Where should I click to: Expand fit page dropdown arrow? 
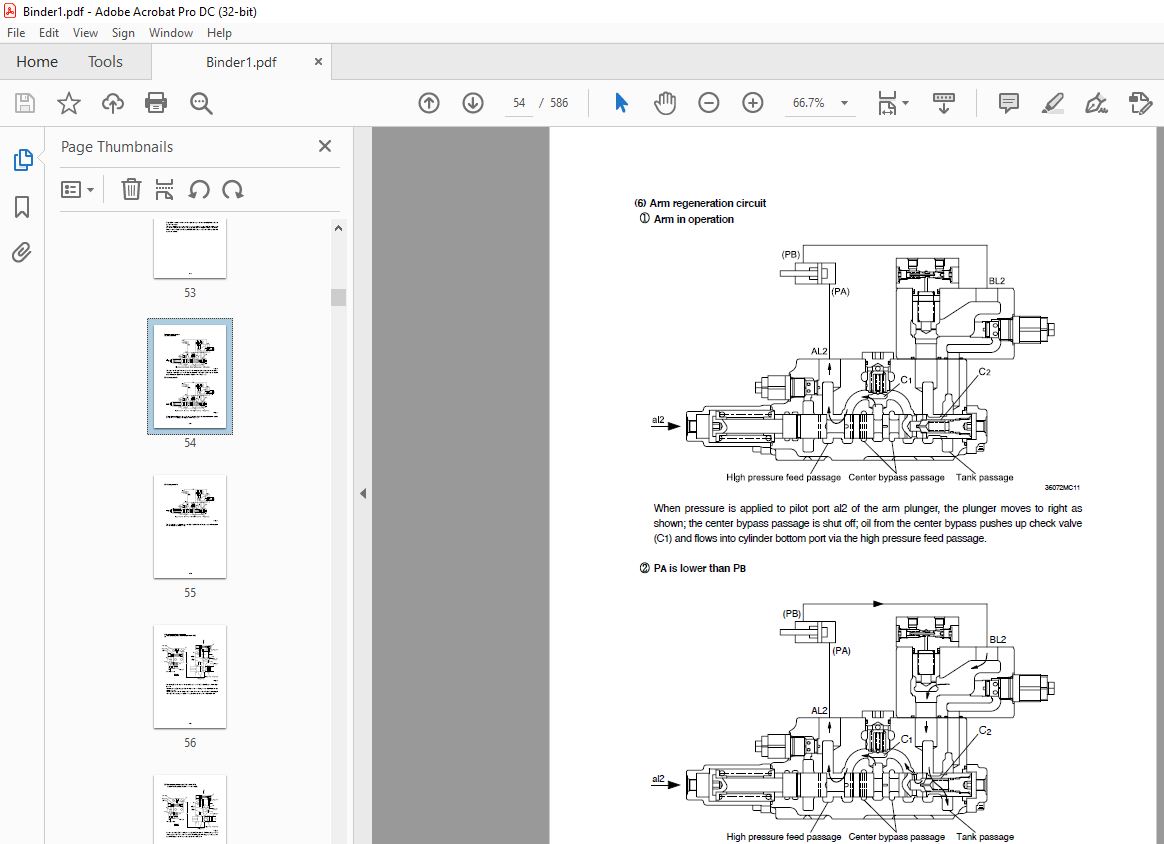(905, 103)
